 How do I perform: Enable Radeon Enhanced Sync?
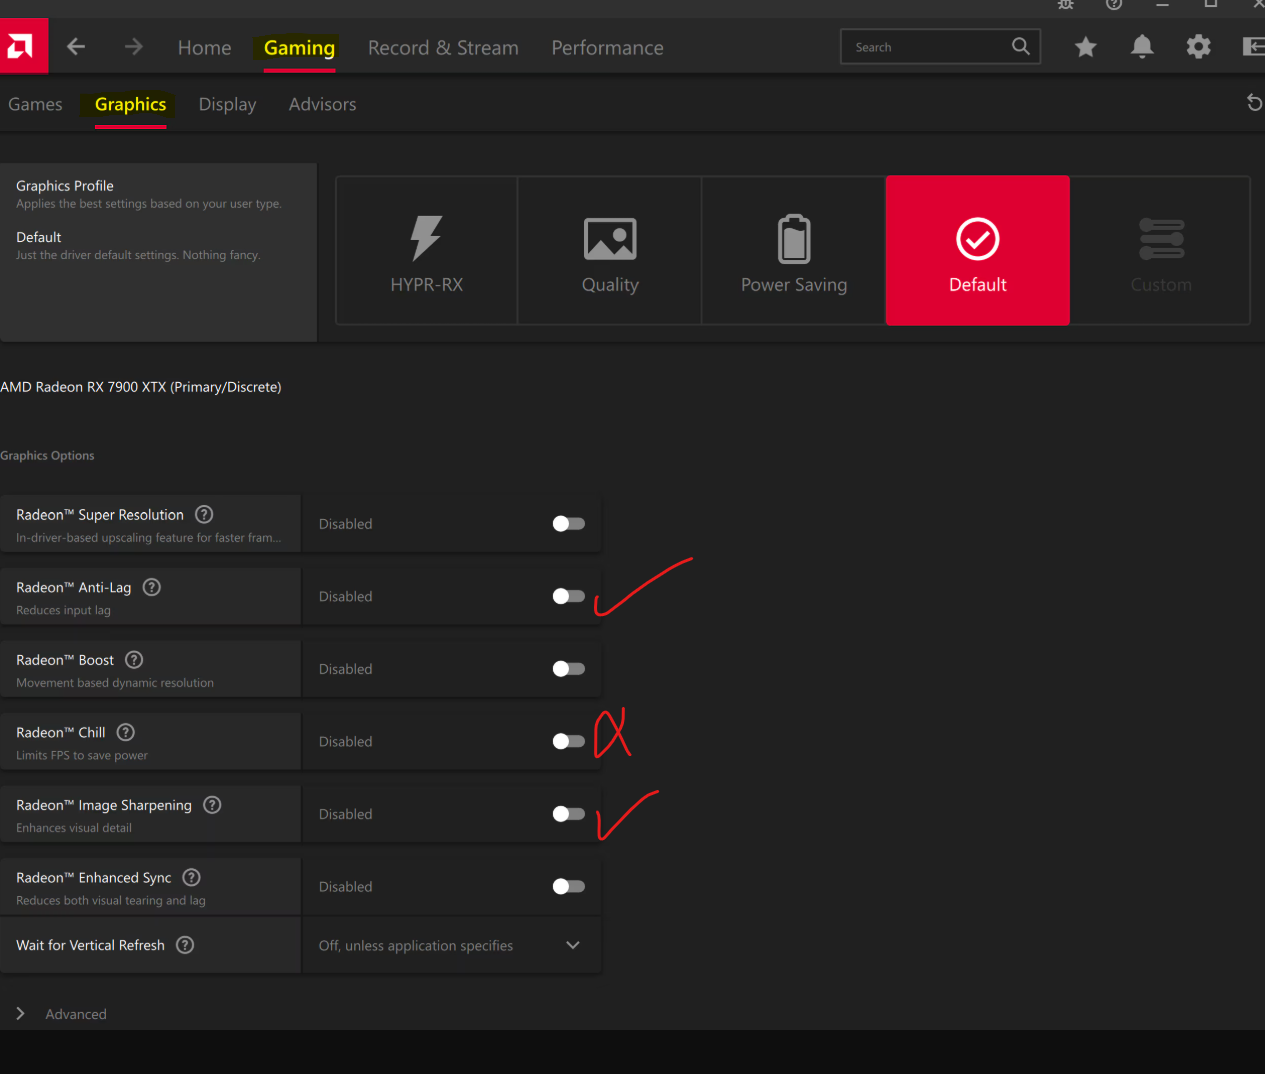point(567,886)
